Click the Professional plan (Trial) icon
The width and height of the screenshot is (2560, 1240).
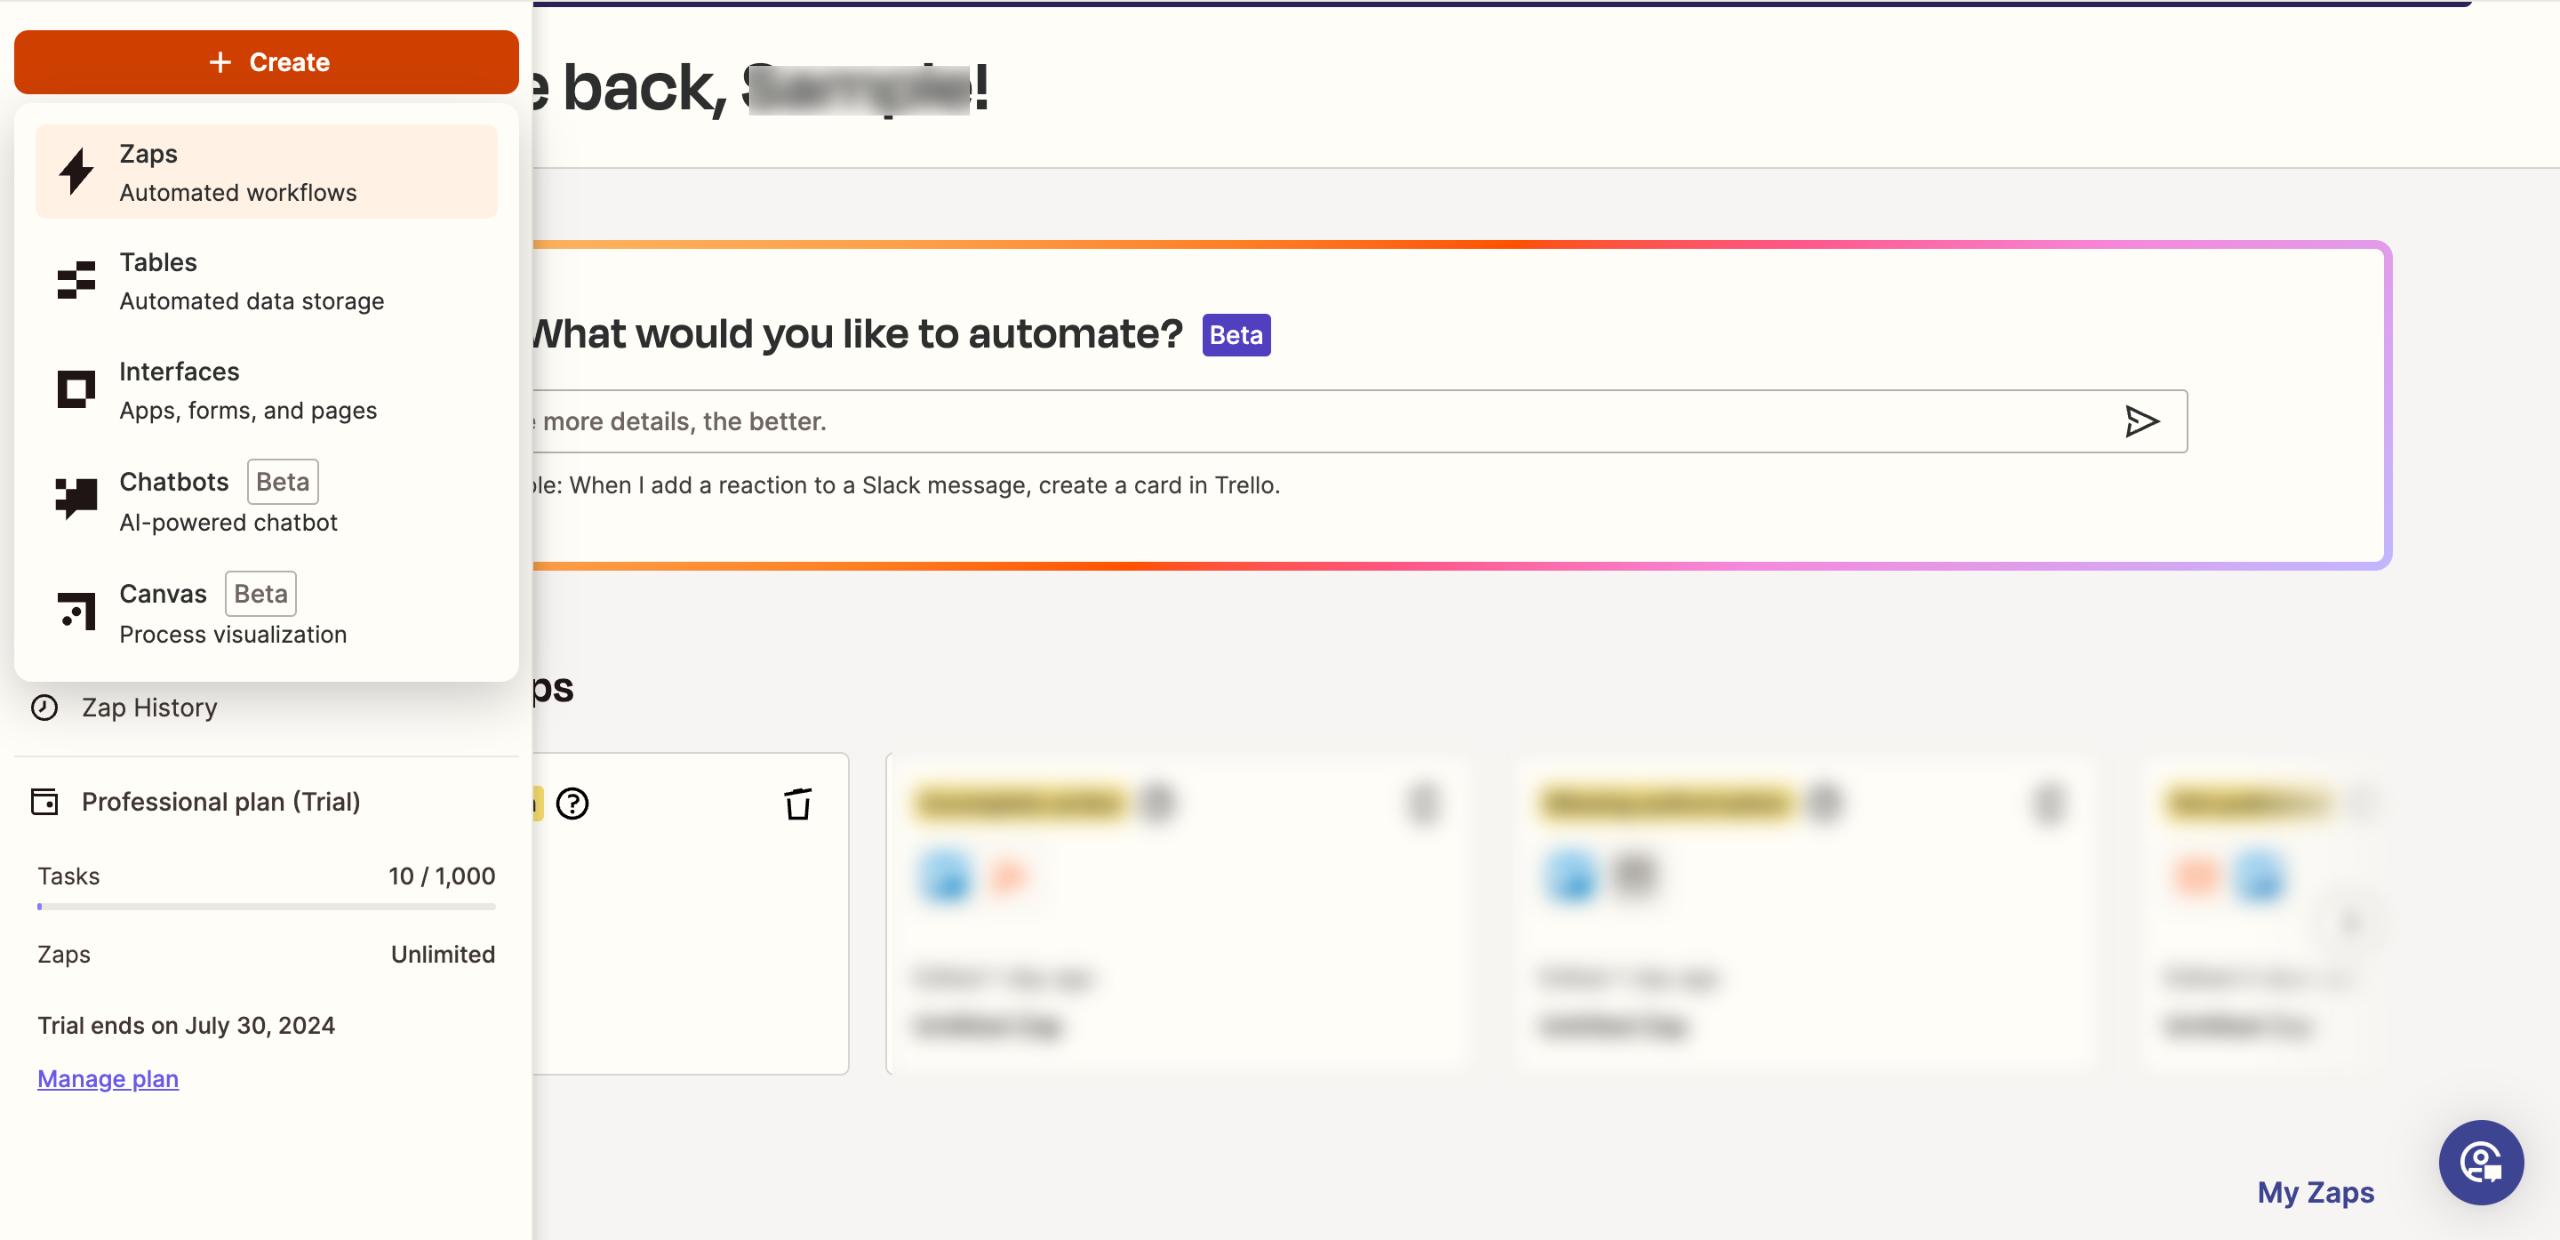pos(45,802)
